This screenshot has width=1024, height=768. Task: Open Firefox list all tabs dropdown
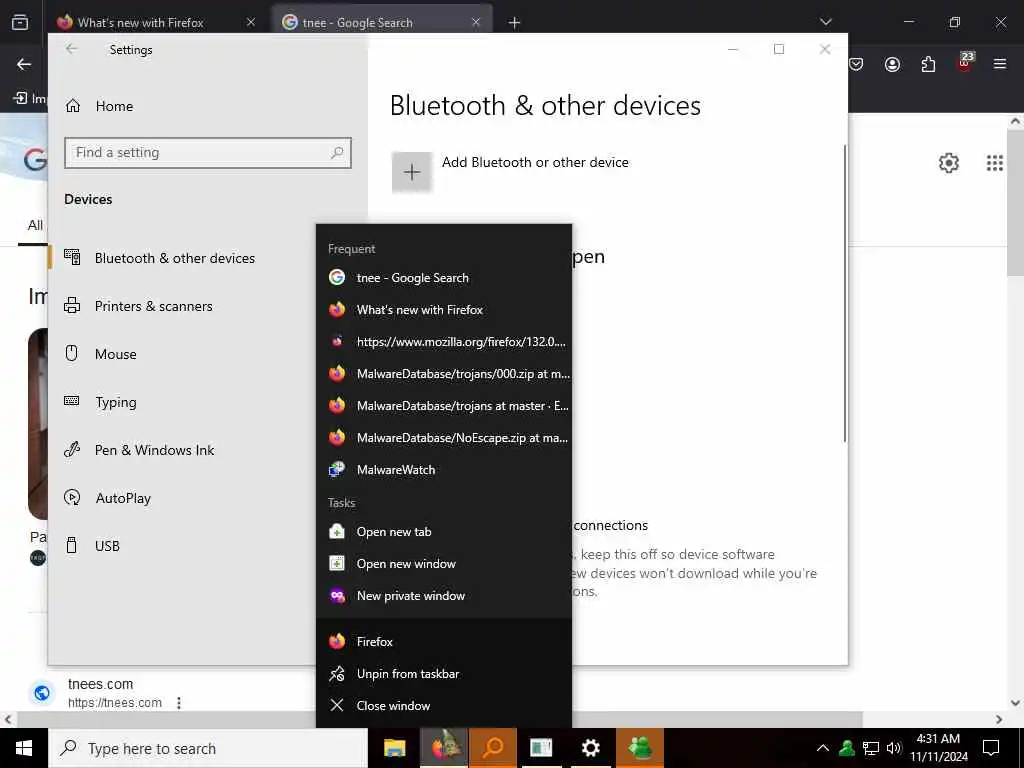pos(826,22)
